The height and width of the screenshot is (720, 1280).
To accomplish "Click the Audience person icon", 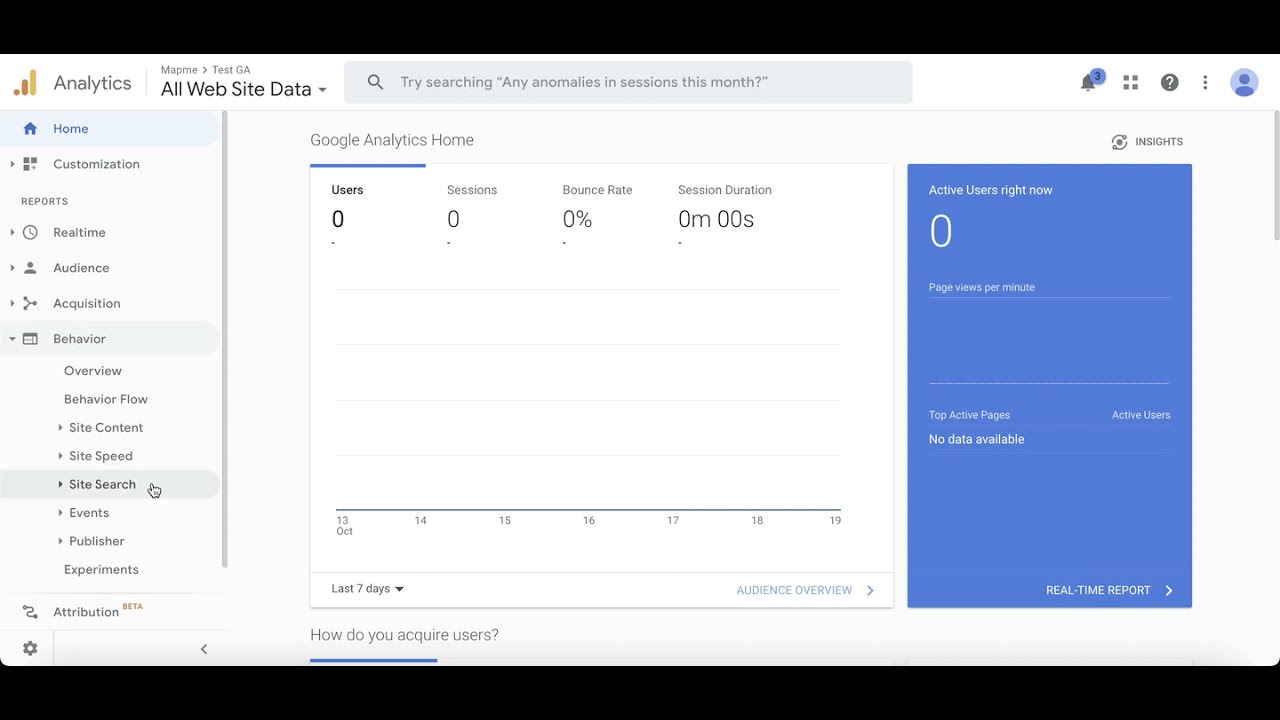I will (30, 268).
